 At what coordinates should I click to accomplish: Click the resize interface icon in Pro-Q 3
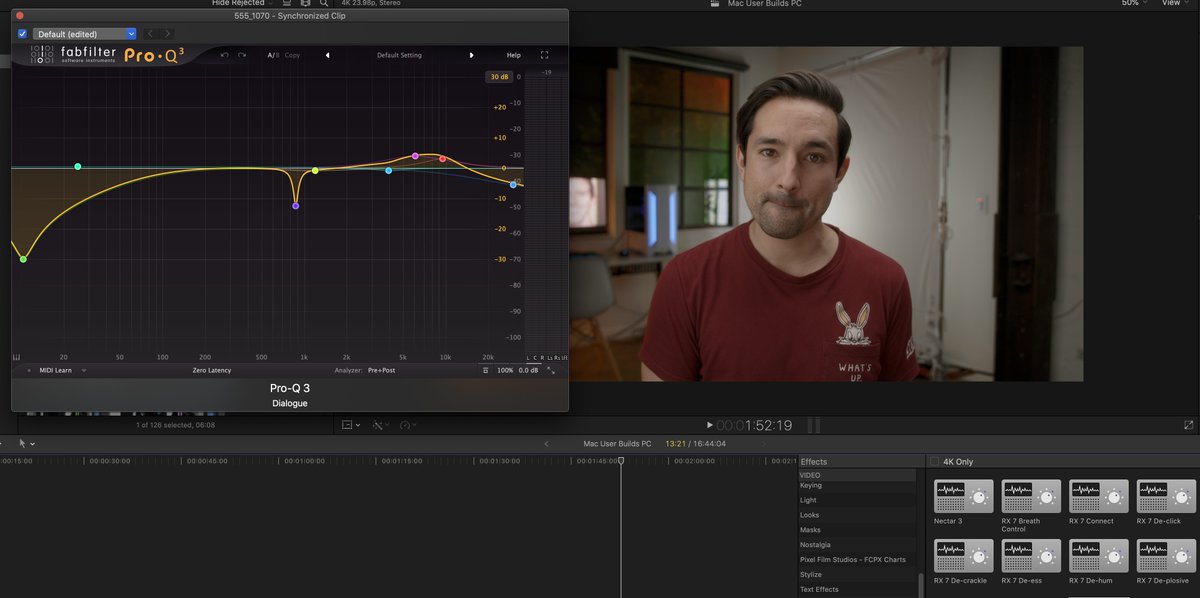[550, 370]
